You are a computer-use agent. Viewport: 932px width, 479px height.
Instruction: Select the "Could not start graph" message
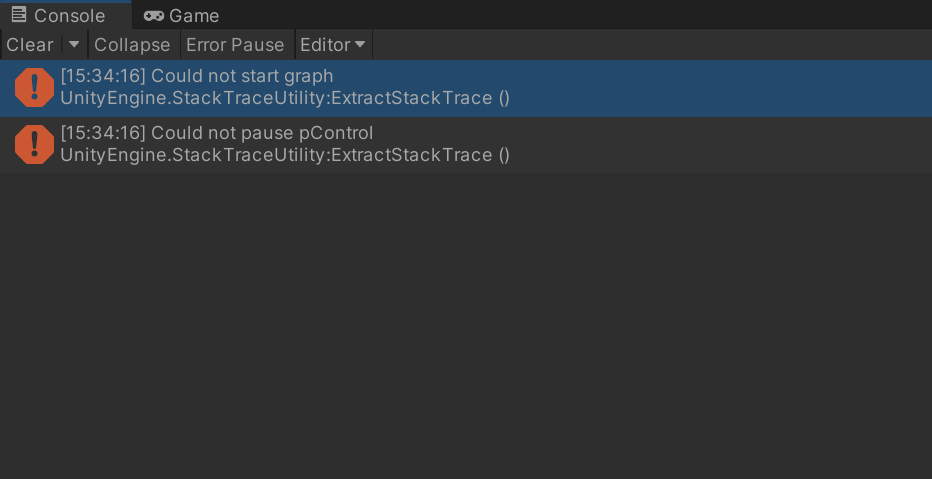click(466, 88)
